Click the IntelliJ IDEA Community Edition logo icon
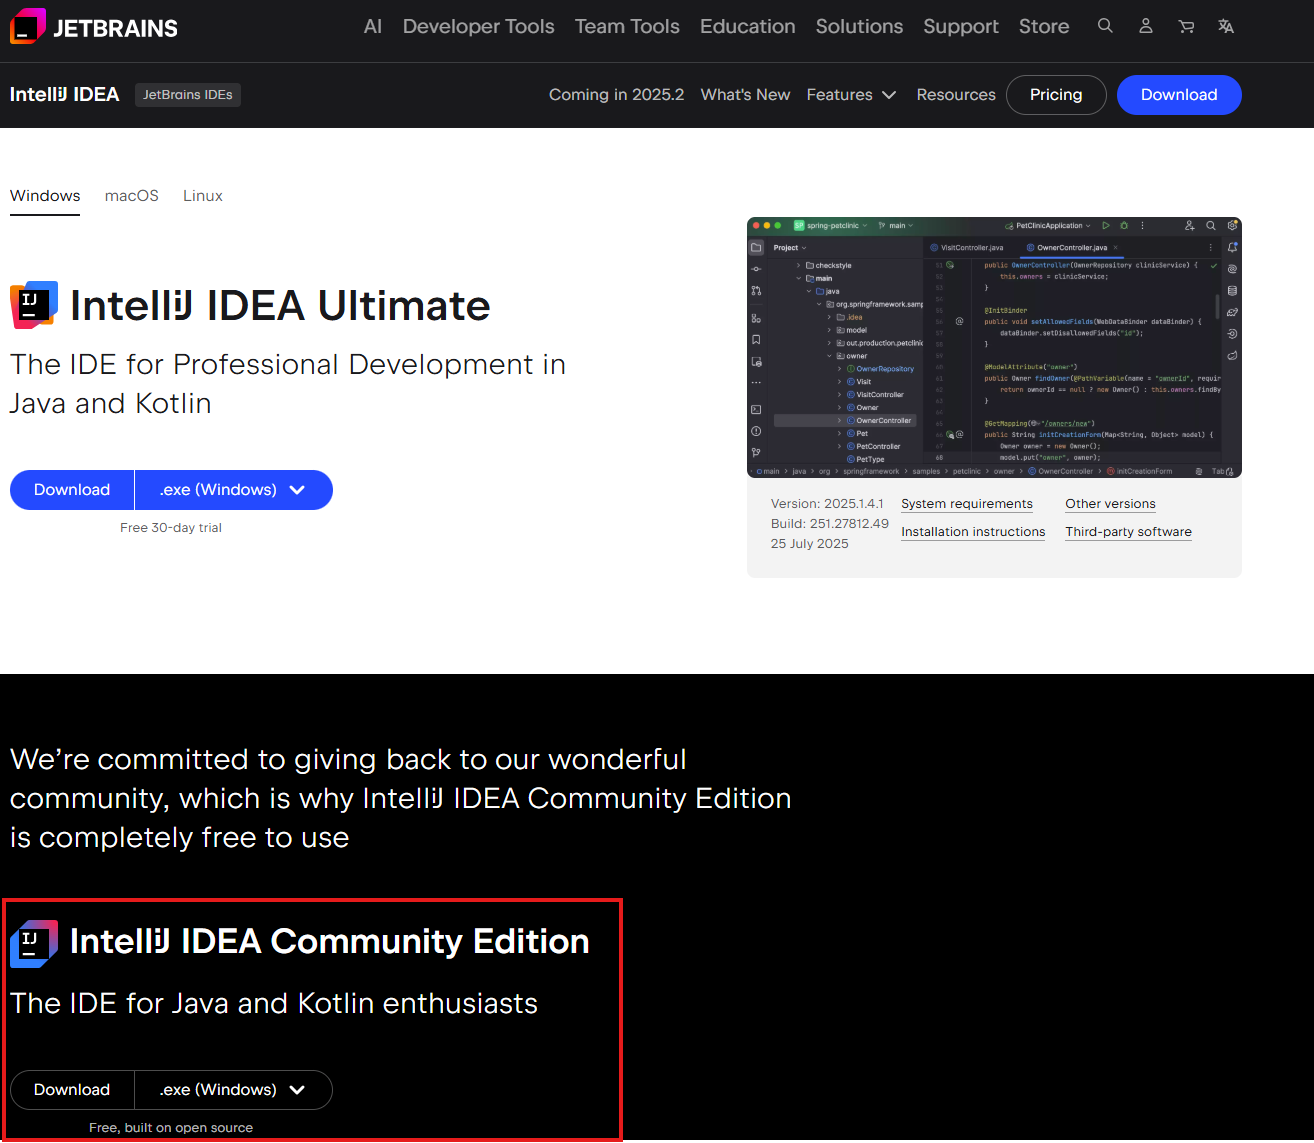The height and width of the screenshot is (1143, 1314). (34, 943)
